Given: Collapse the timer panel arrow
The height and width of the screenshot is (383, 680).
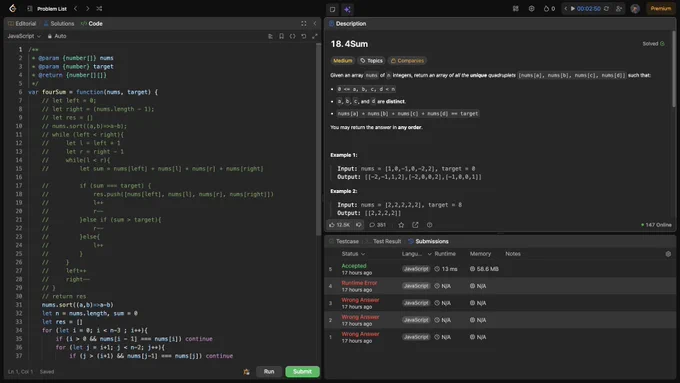Looking at the screenshot, I should 566,9.
